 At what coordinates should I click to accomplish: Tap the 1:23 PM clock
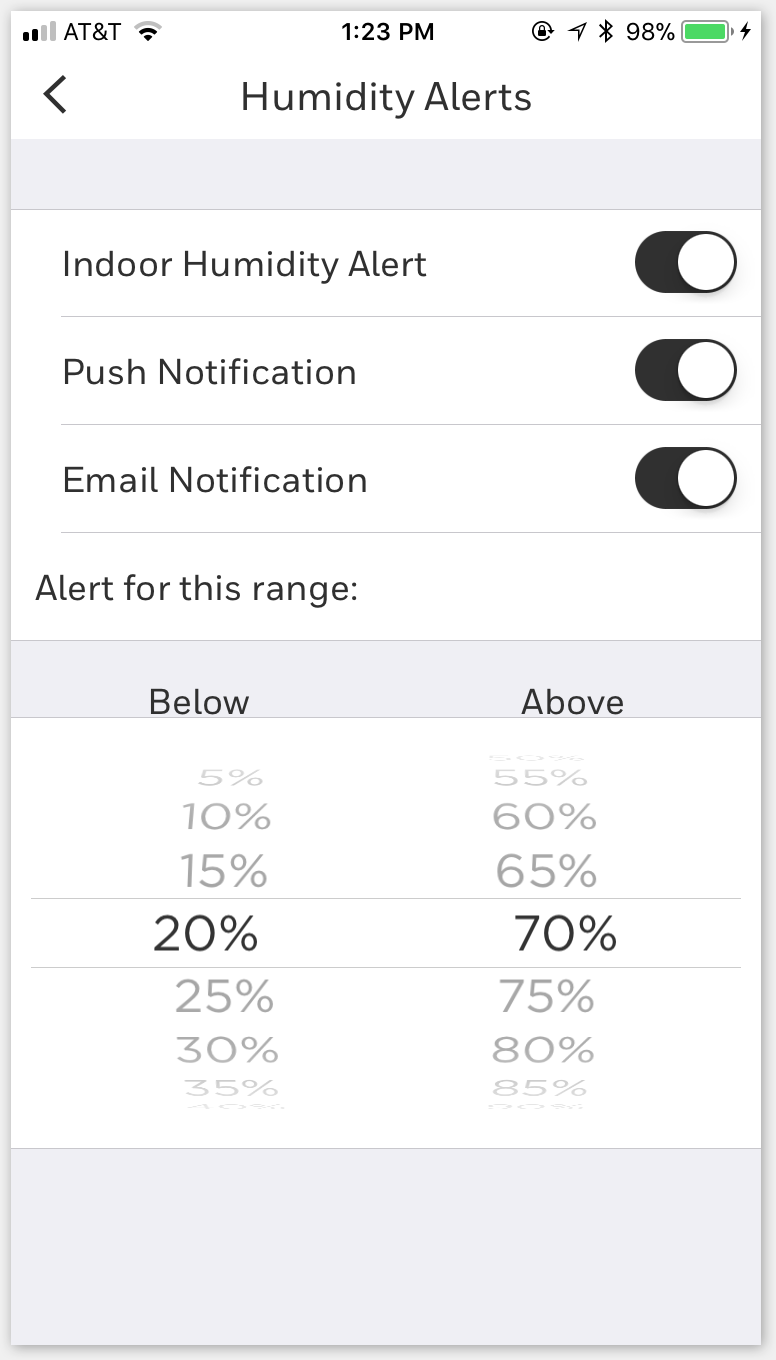[x=388, y=32]
